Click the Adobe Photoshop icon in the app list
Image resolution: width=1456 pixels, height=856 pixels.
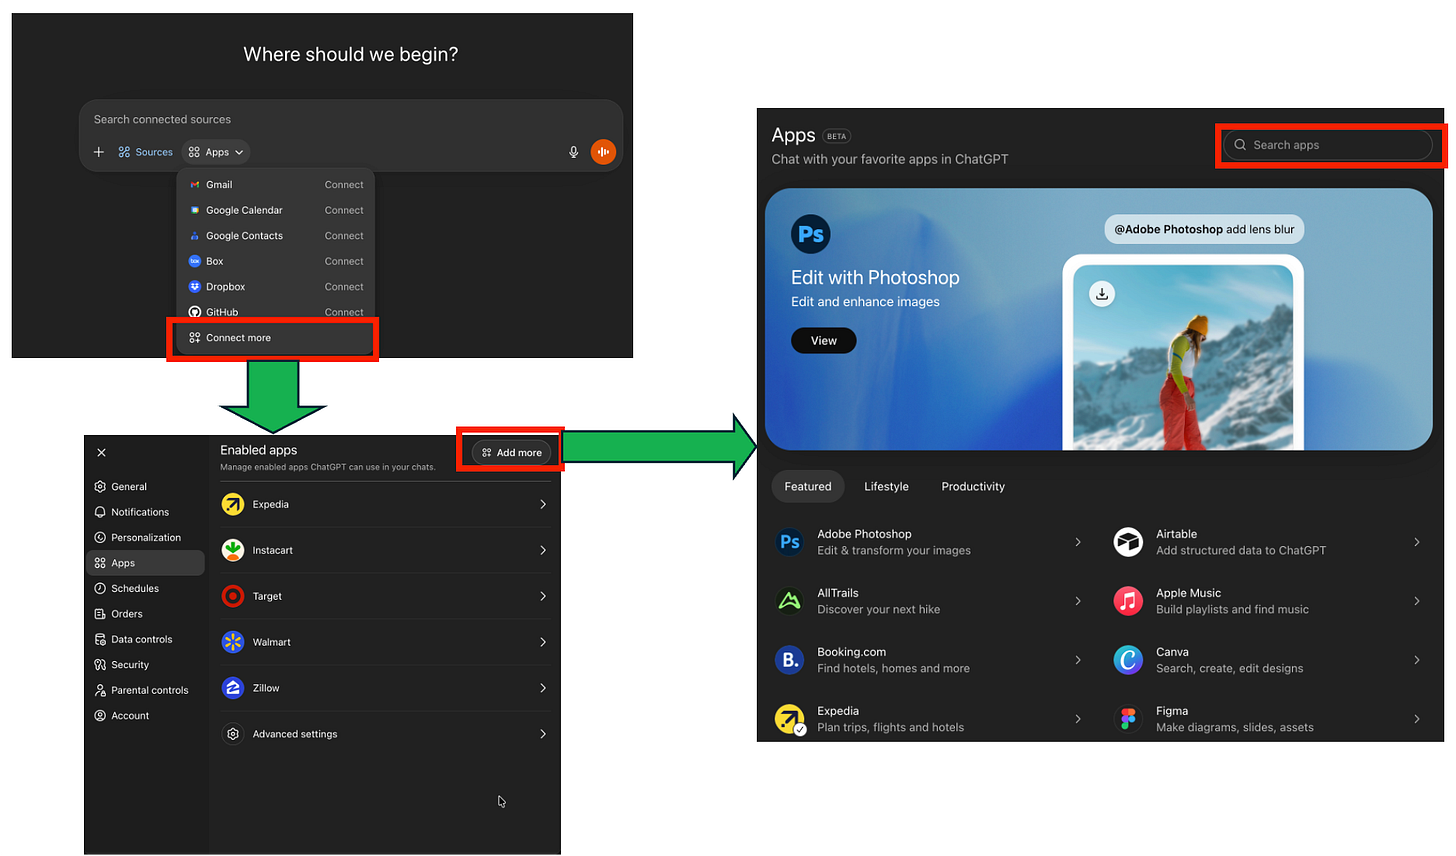pos(790,542)
